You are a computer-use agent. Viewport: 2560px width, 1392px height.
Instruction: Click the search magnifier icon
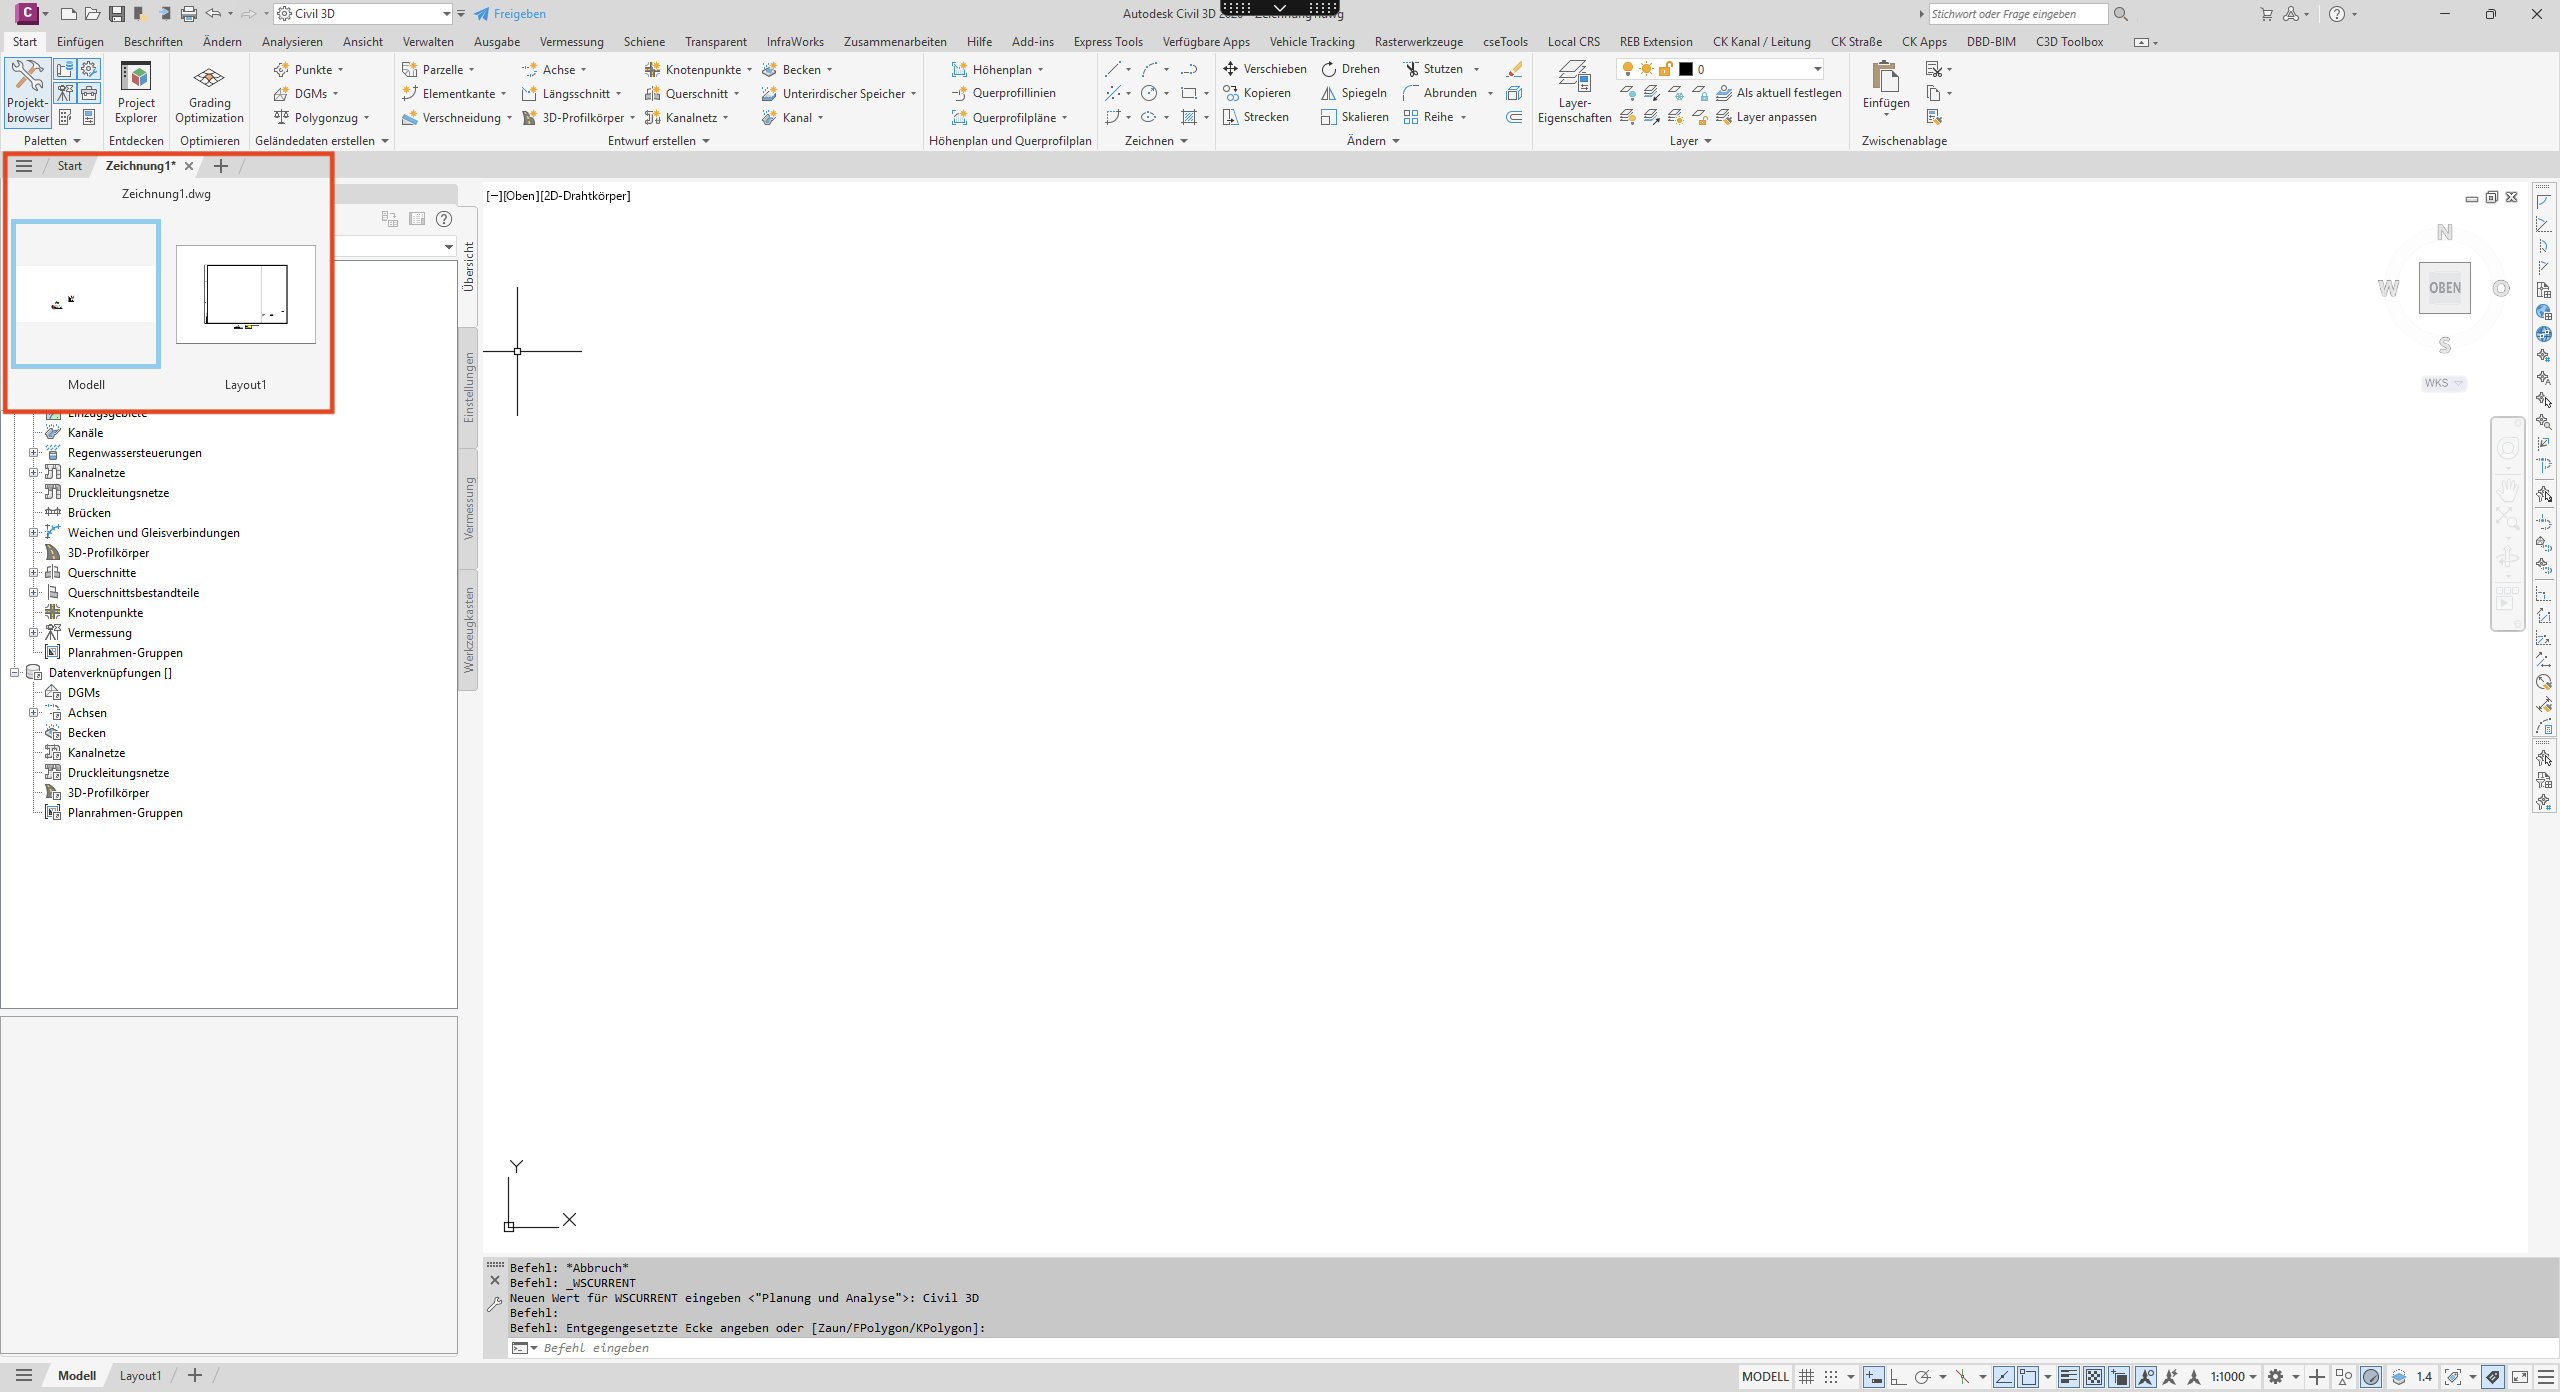[2121, 14]
